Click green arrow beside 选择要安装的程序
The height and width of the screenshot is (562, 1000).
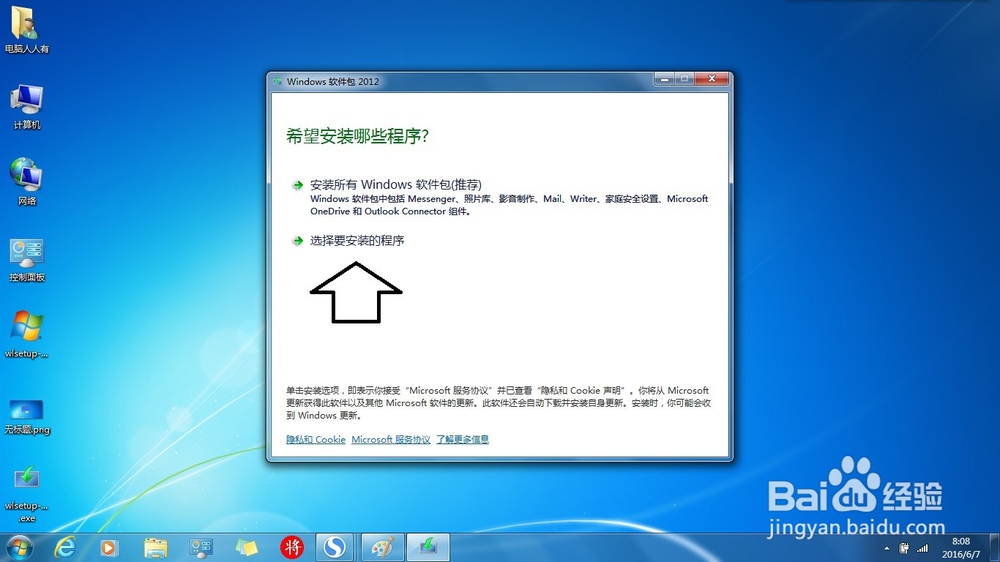(297, 240)
